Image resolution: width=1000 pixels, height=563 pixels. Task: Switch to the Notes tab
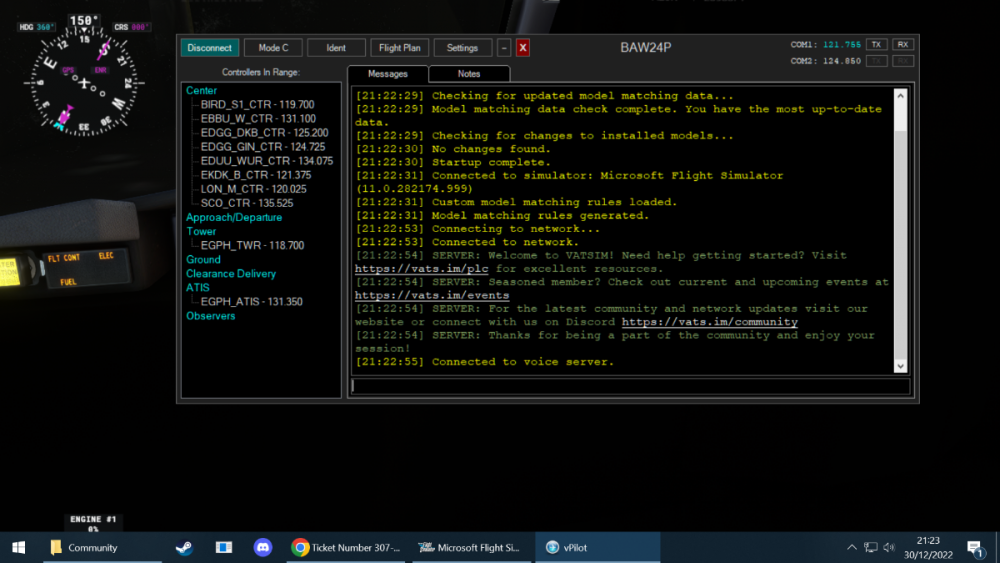(469, 74)
